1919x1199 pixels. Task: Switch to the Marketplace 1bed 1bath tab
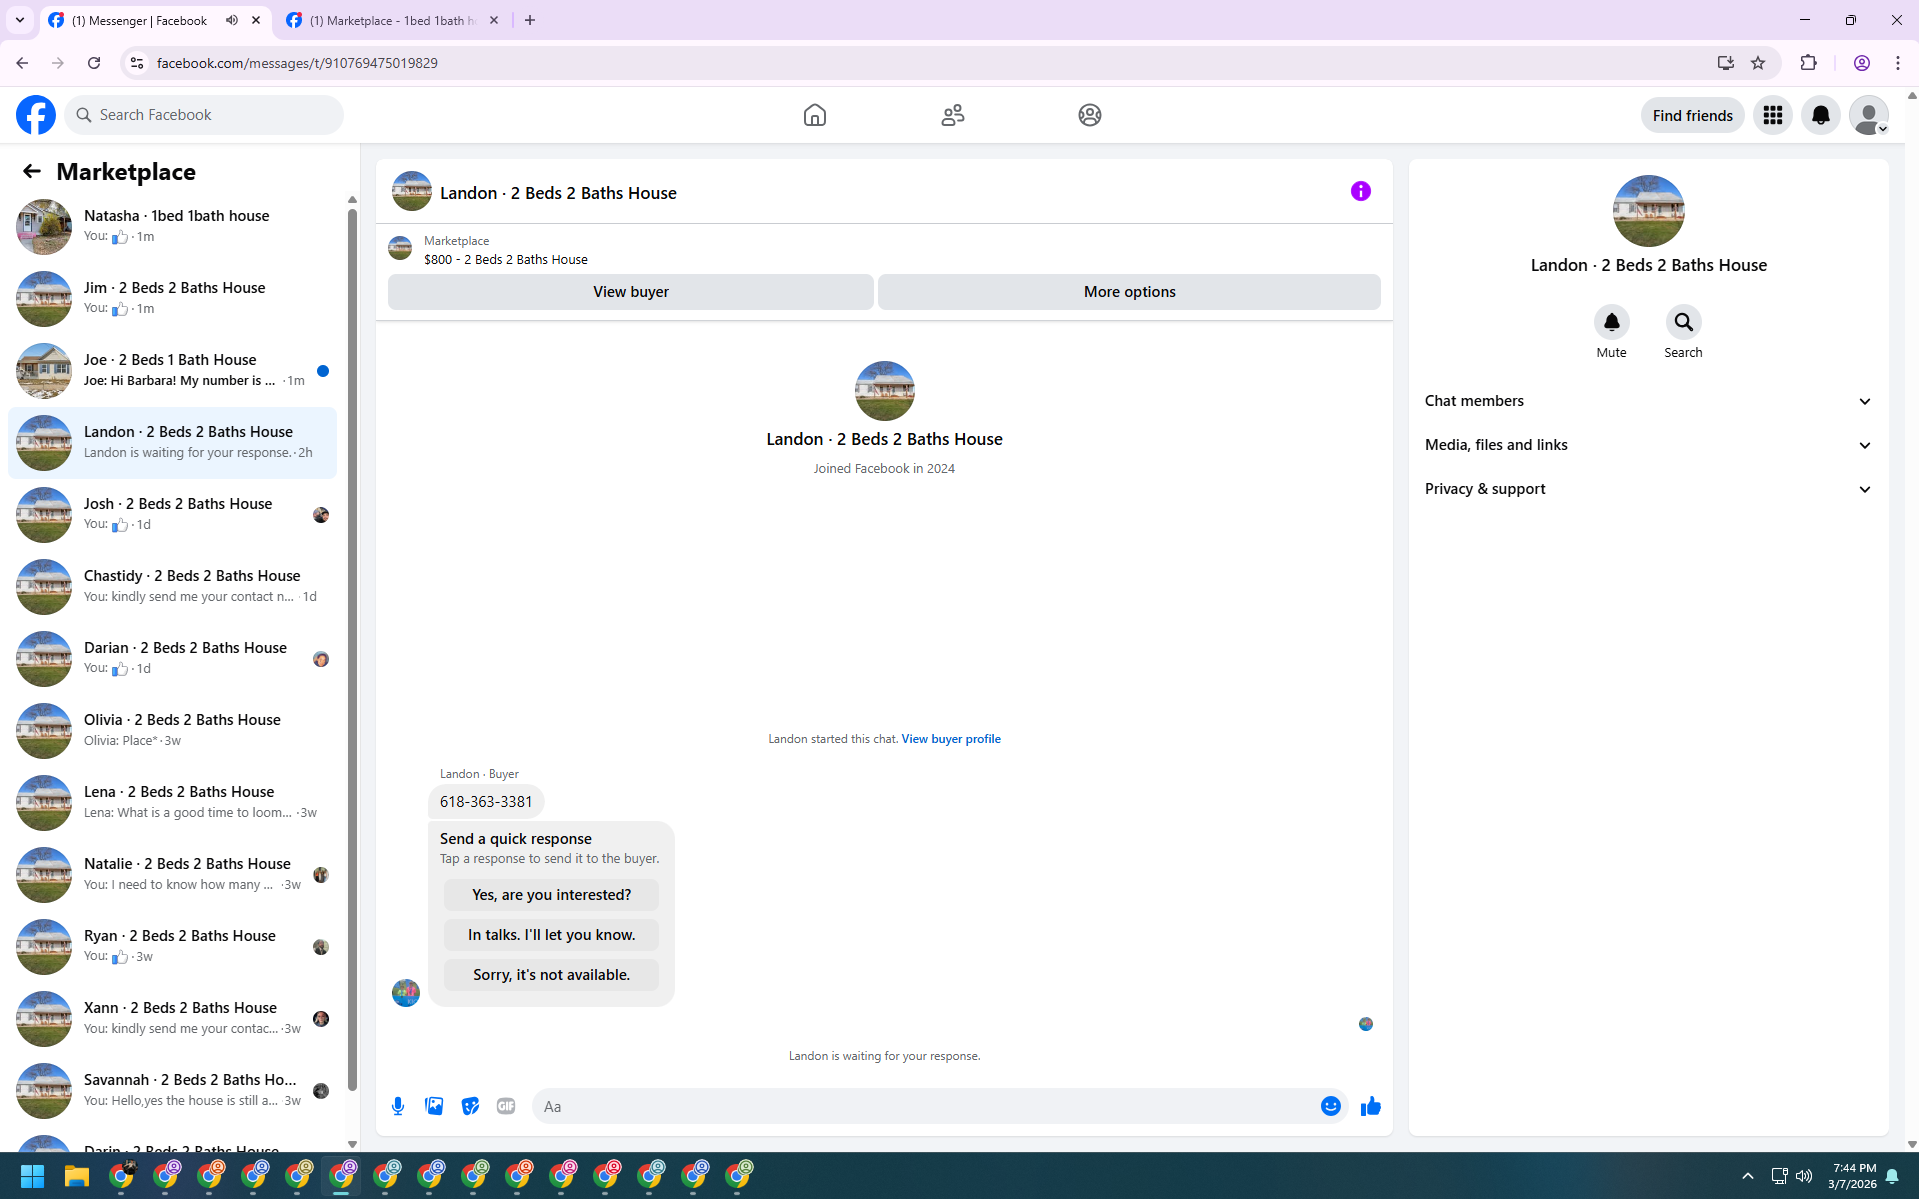point(392,20)
